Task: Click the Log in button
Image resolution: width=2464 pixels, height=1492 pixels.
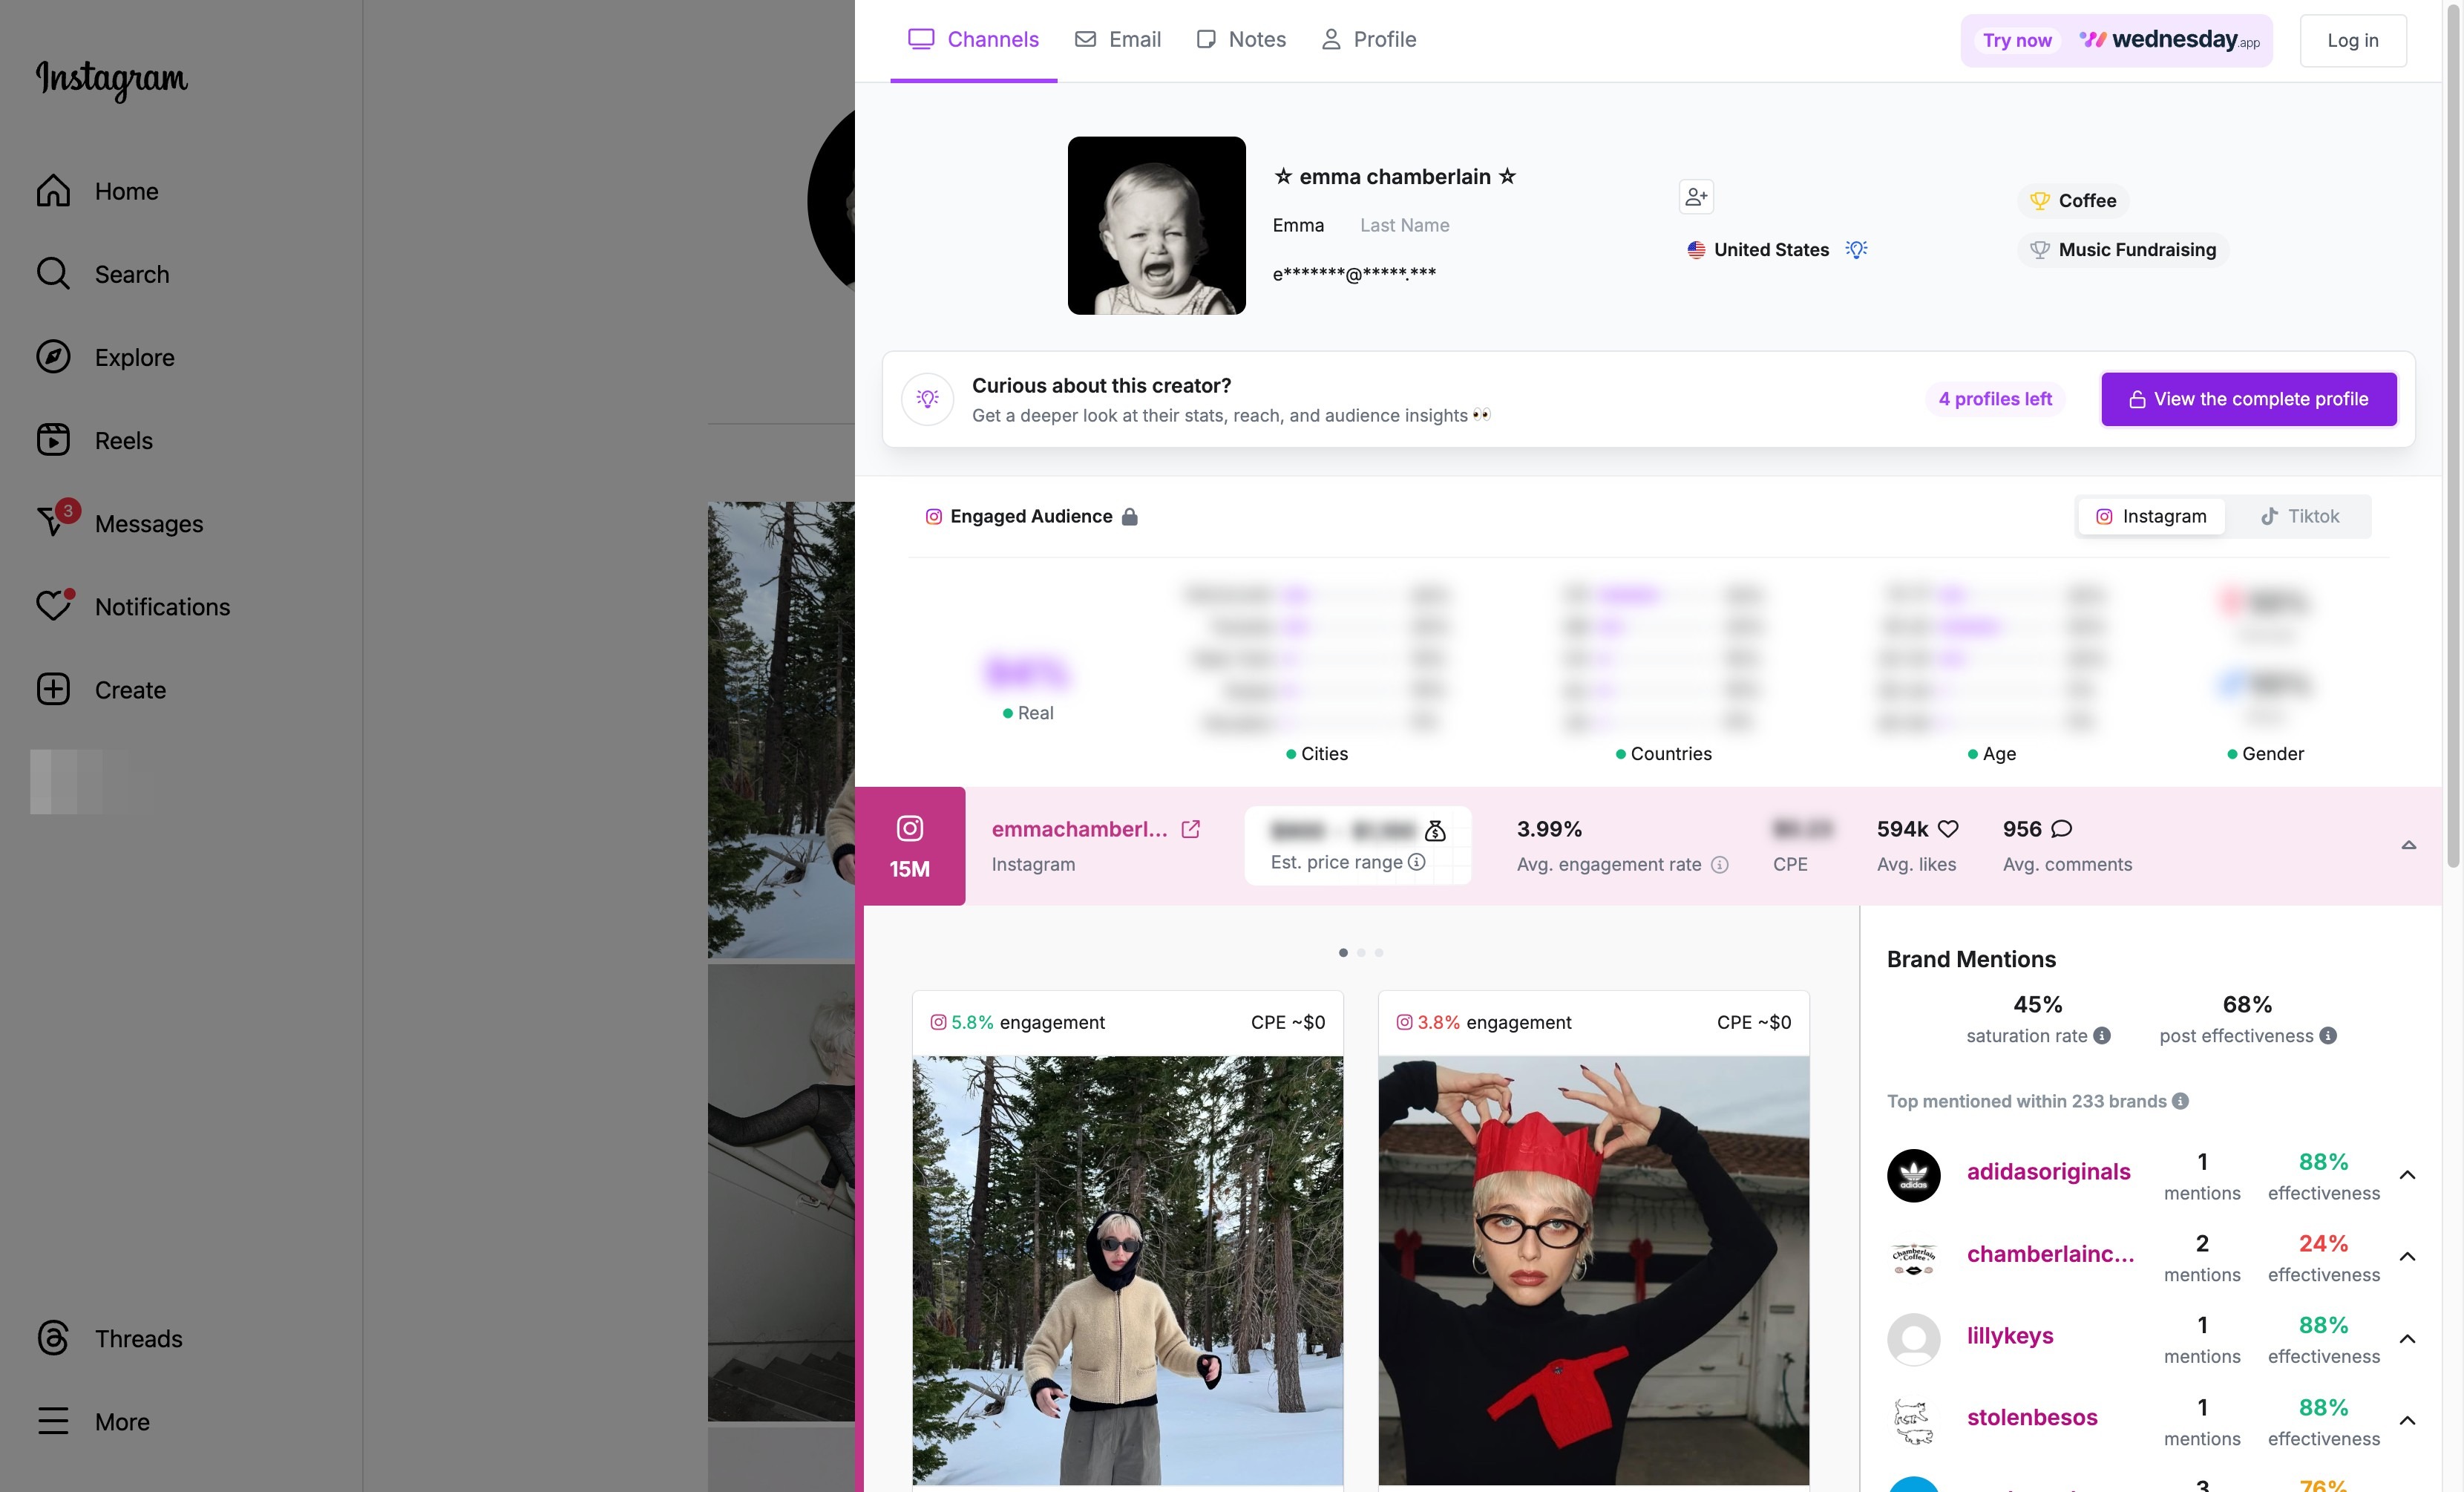Action: (2352, 41)
